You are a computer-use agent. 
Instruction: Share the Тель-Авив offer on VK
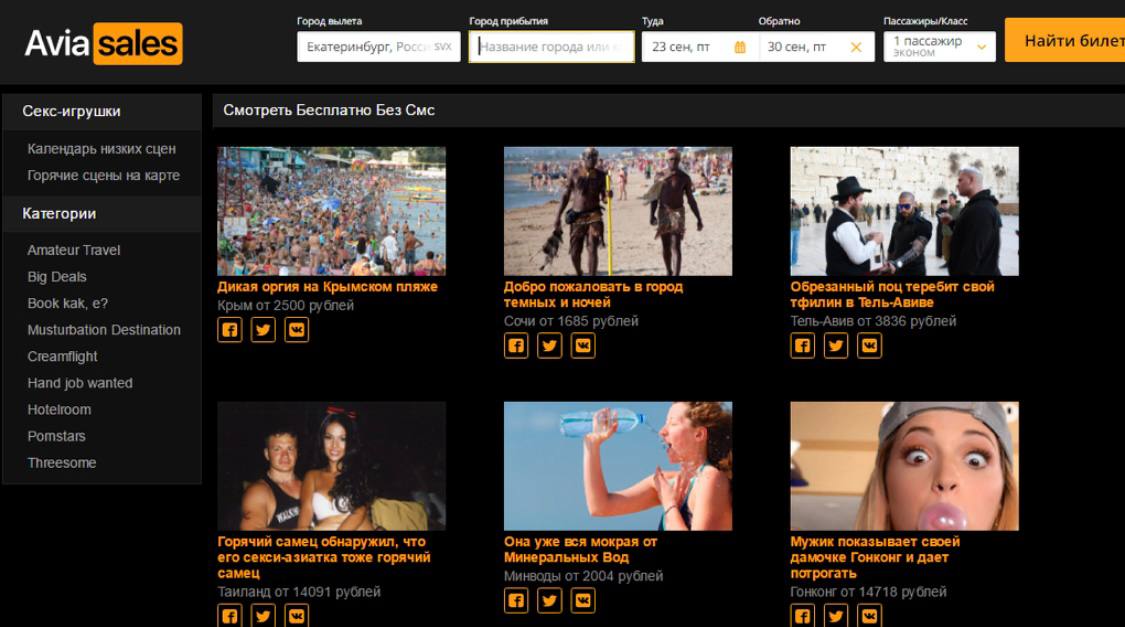point(870,346)
